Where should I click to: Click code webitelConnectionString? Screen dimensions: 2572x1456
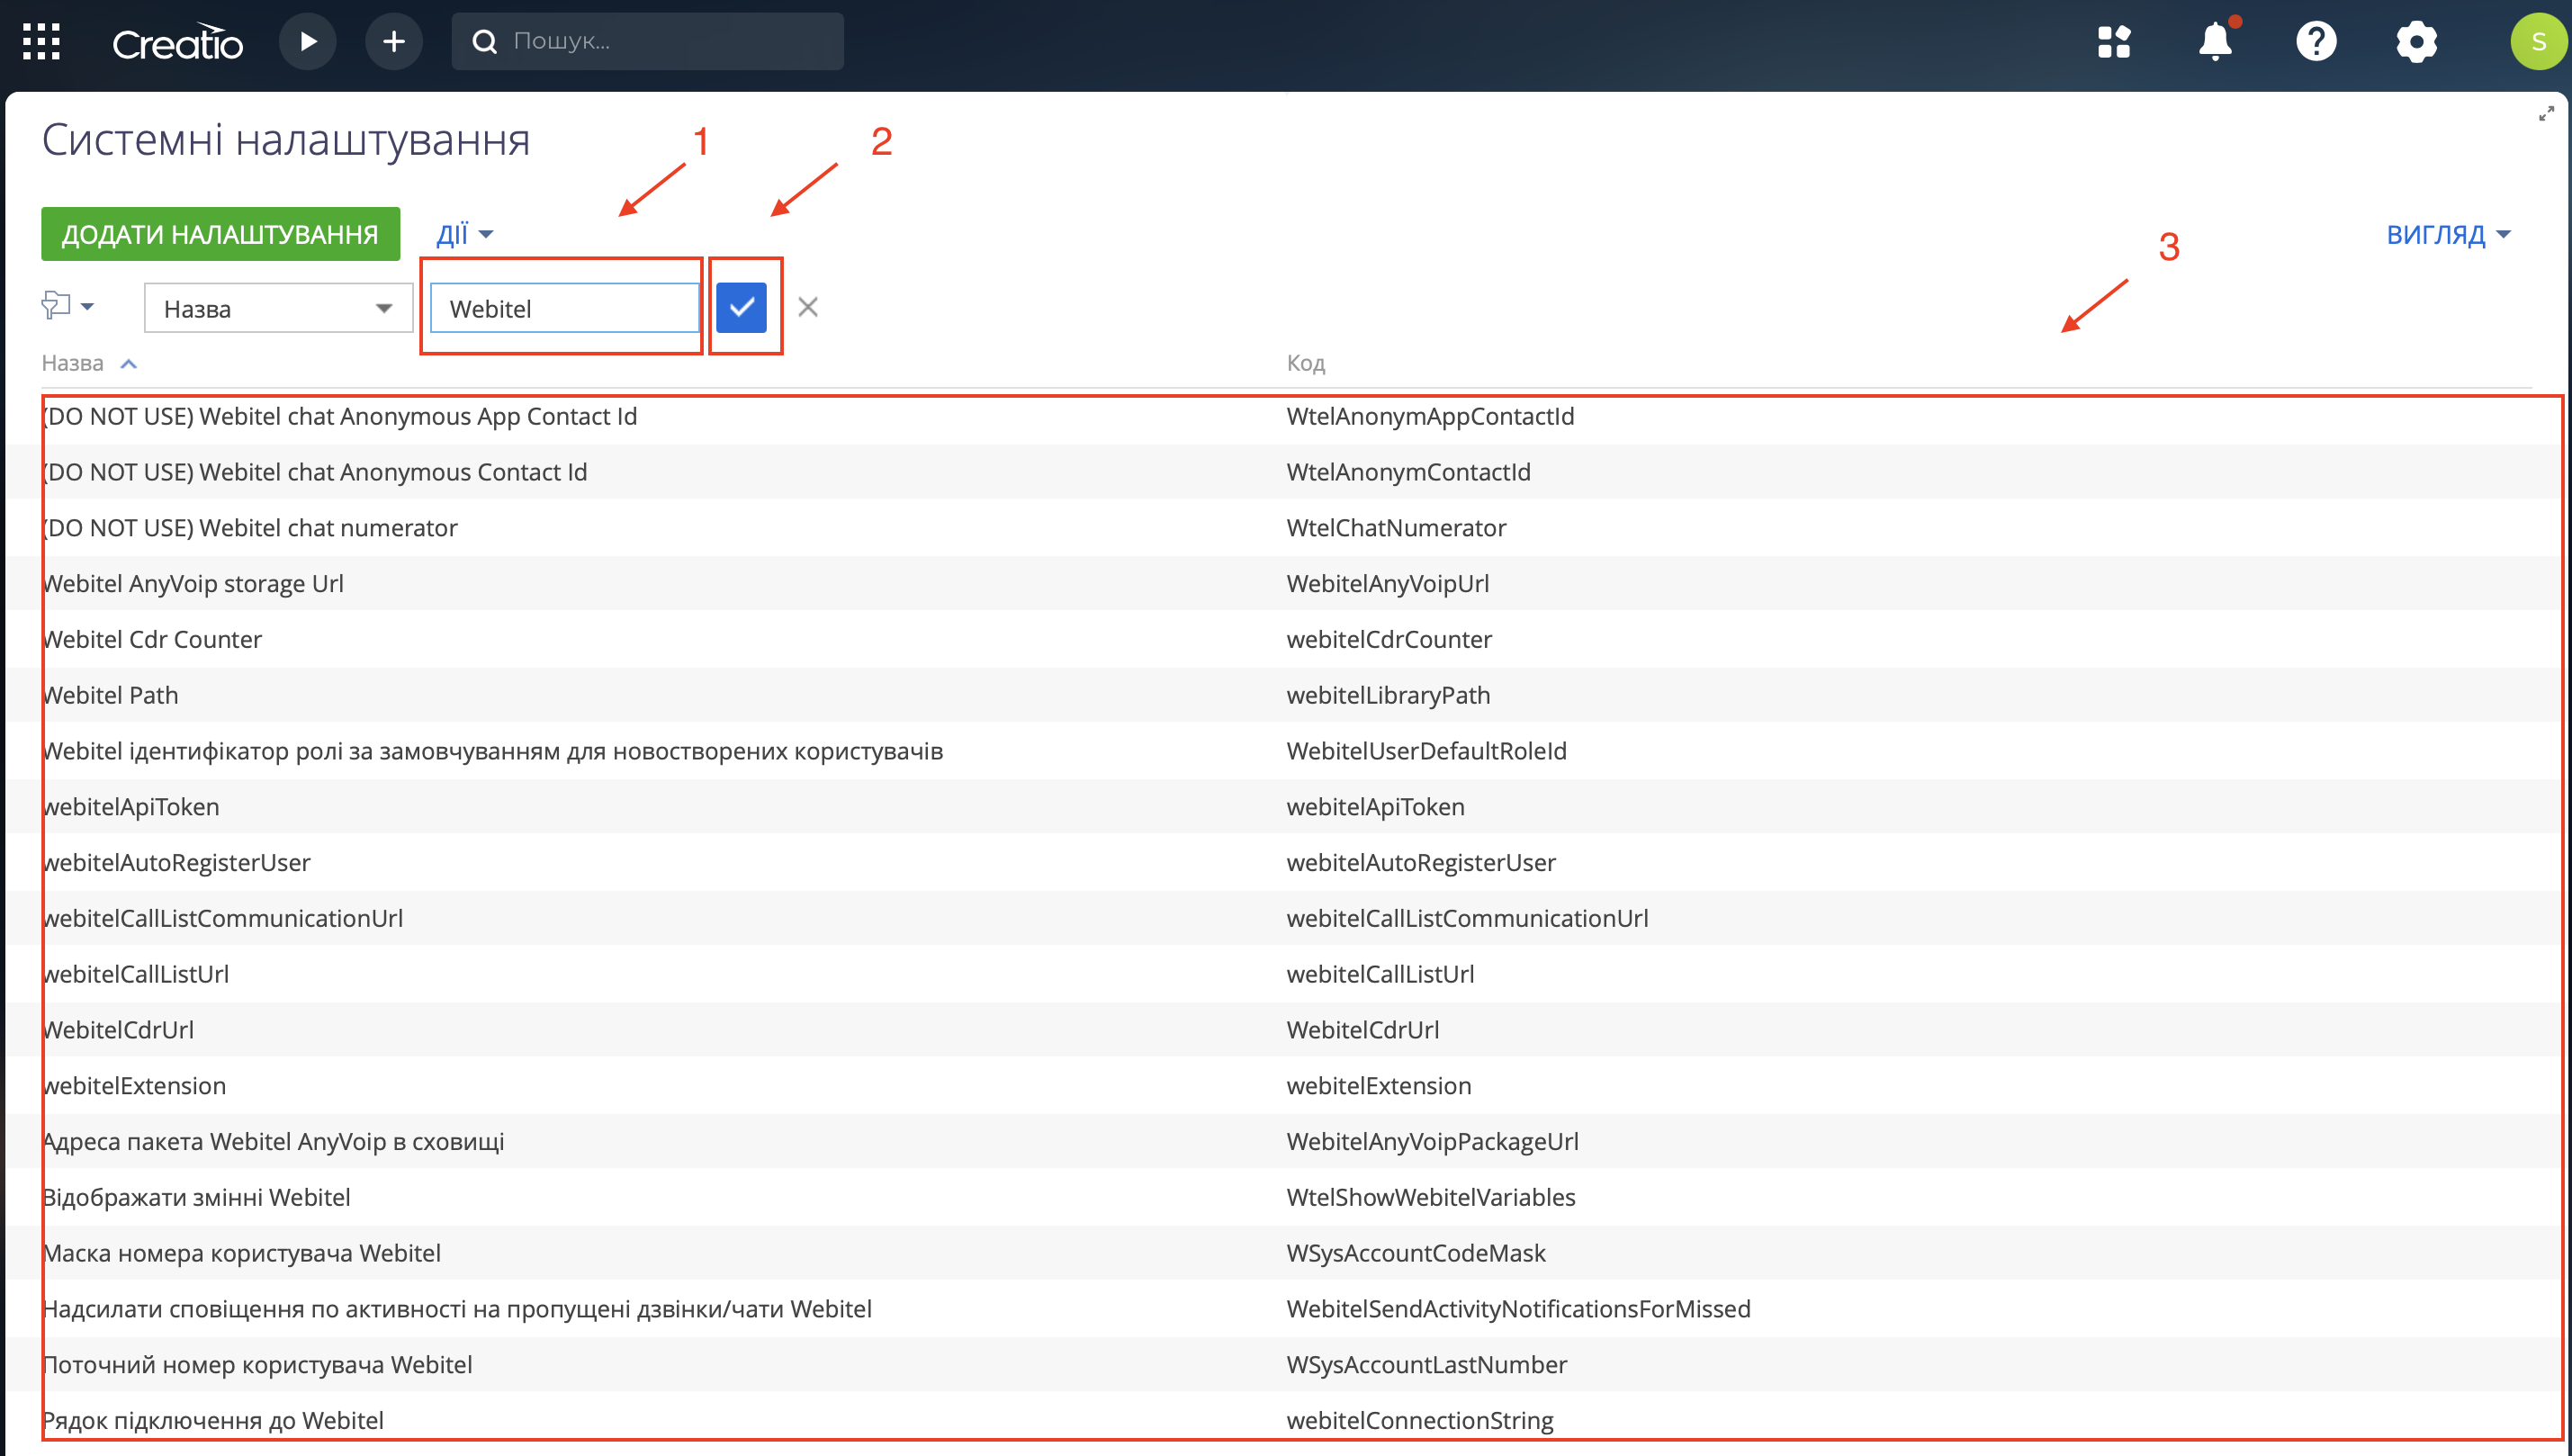coord(1420,1421)
